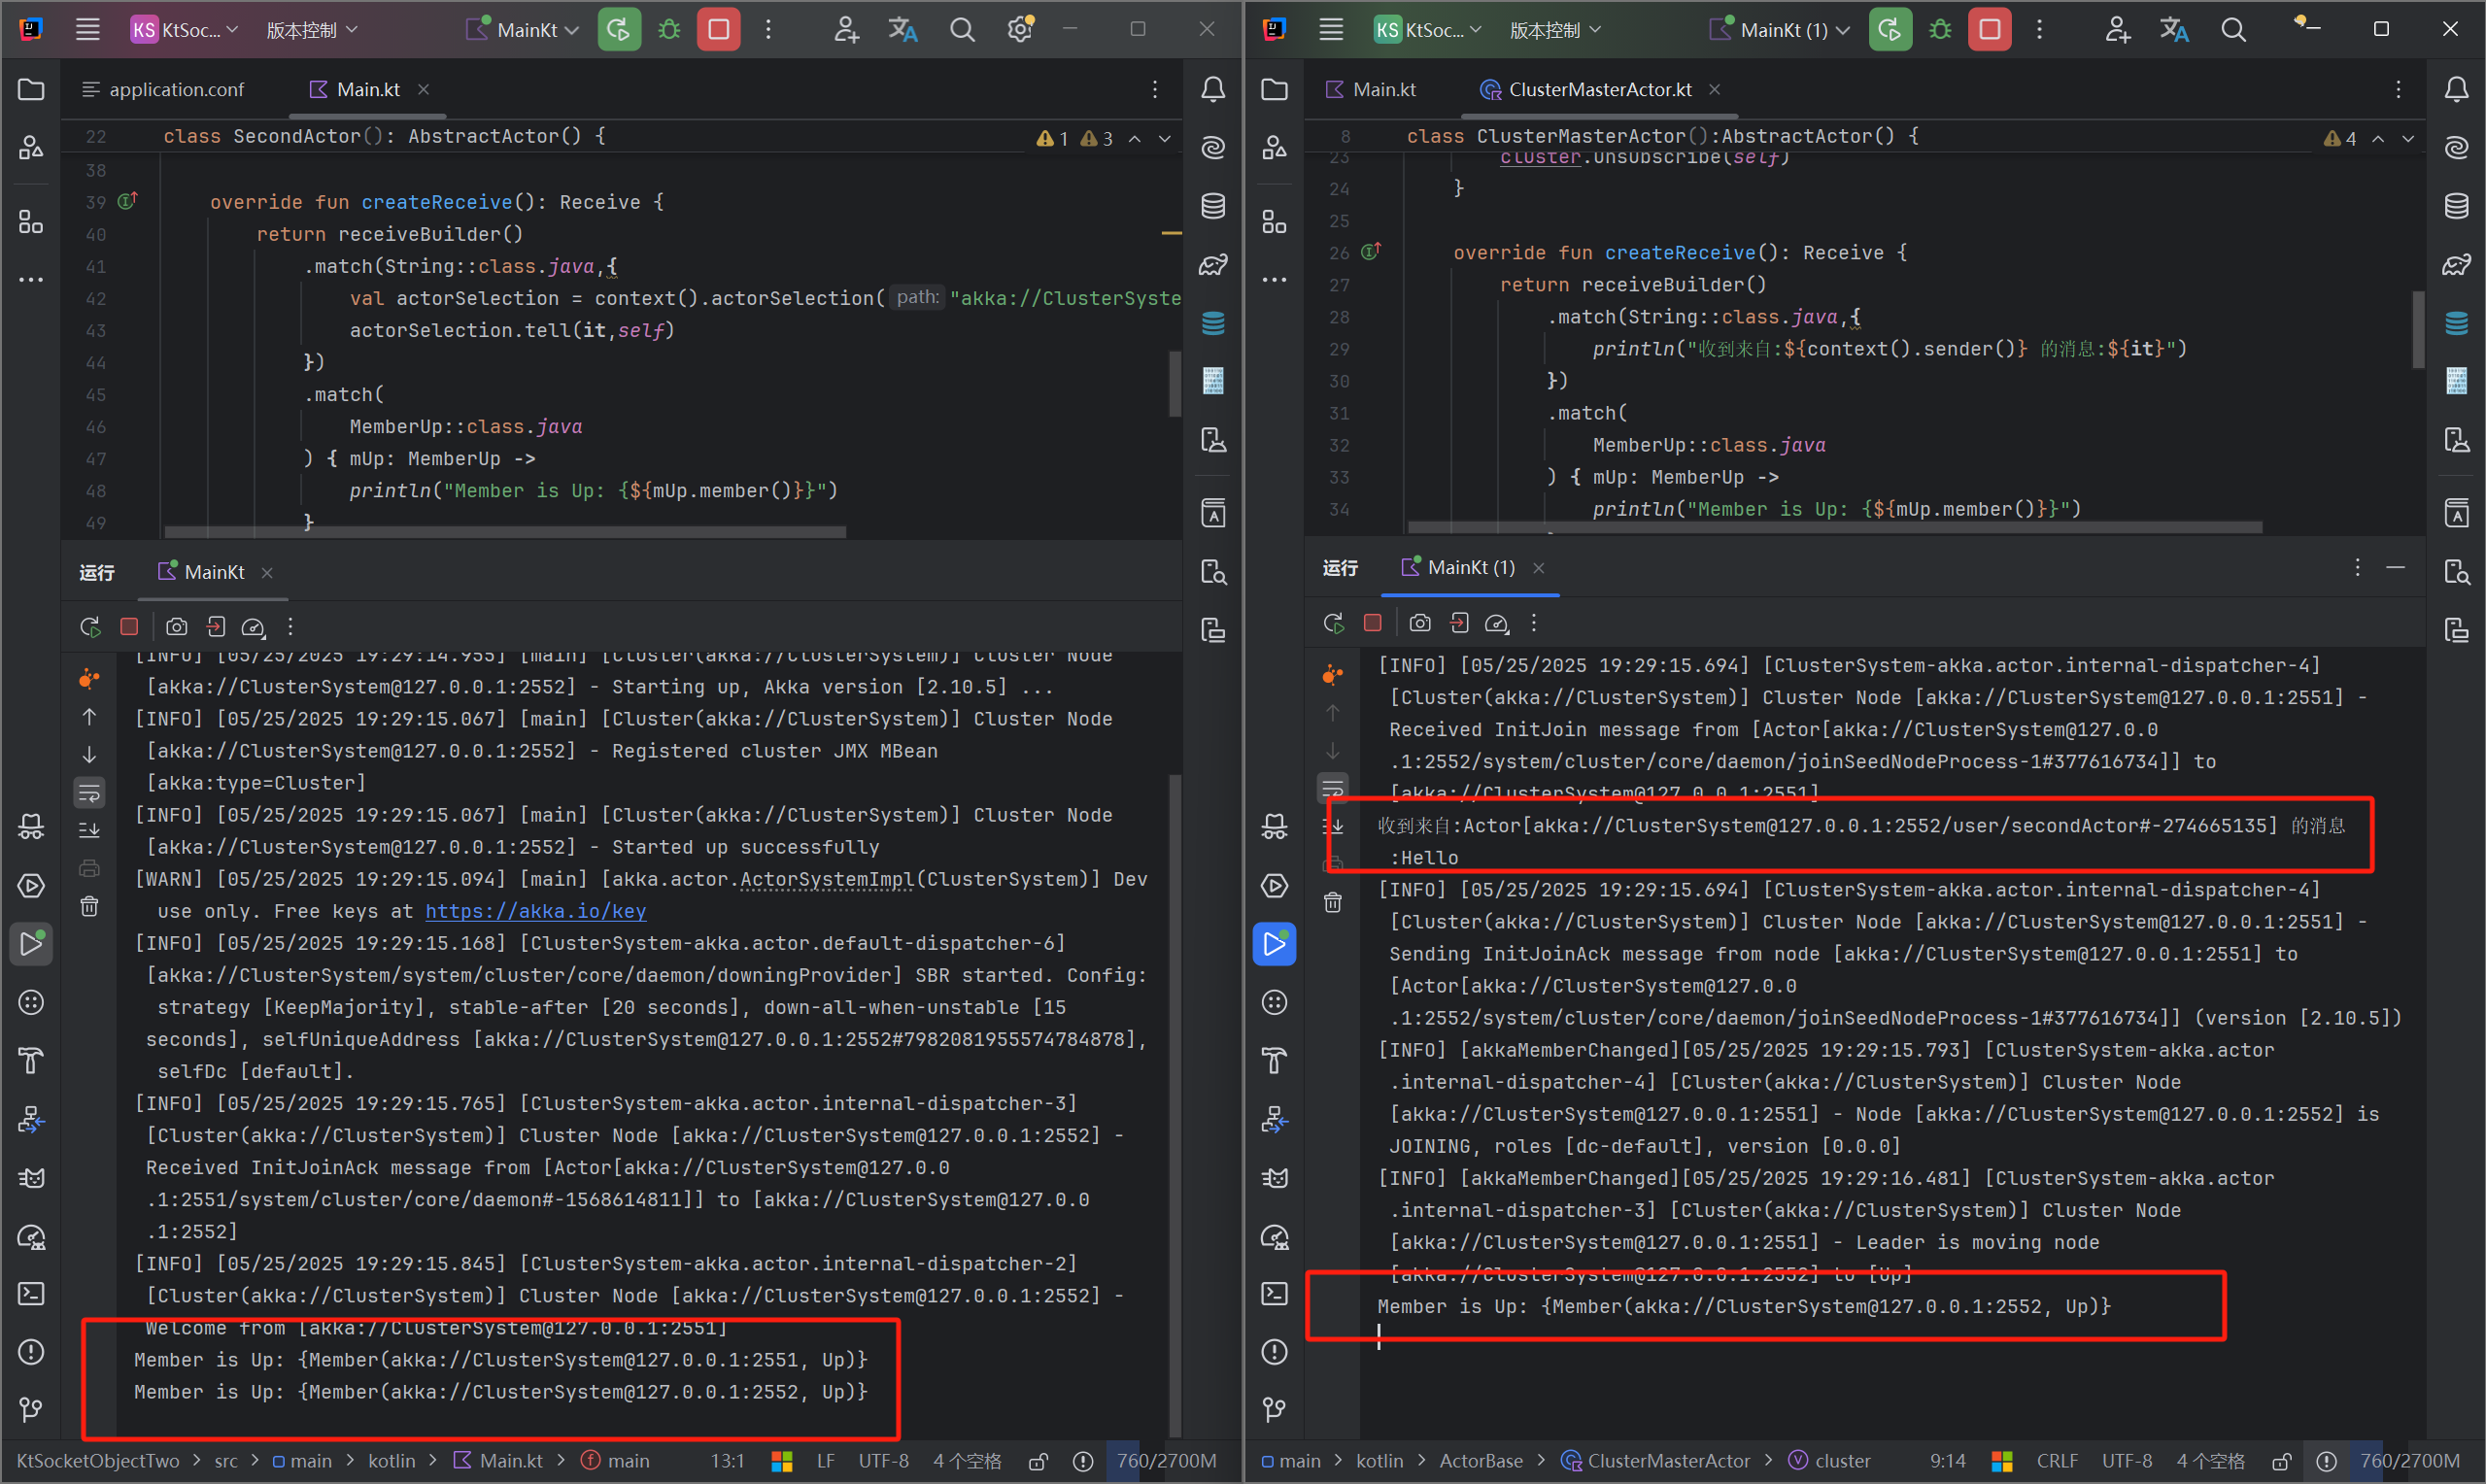Click ClusterMasterActor breadcrumb in right status bar
The height and width of the screenshot is (1484, 2486).
click(1656, 1461)
